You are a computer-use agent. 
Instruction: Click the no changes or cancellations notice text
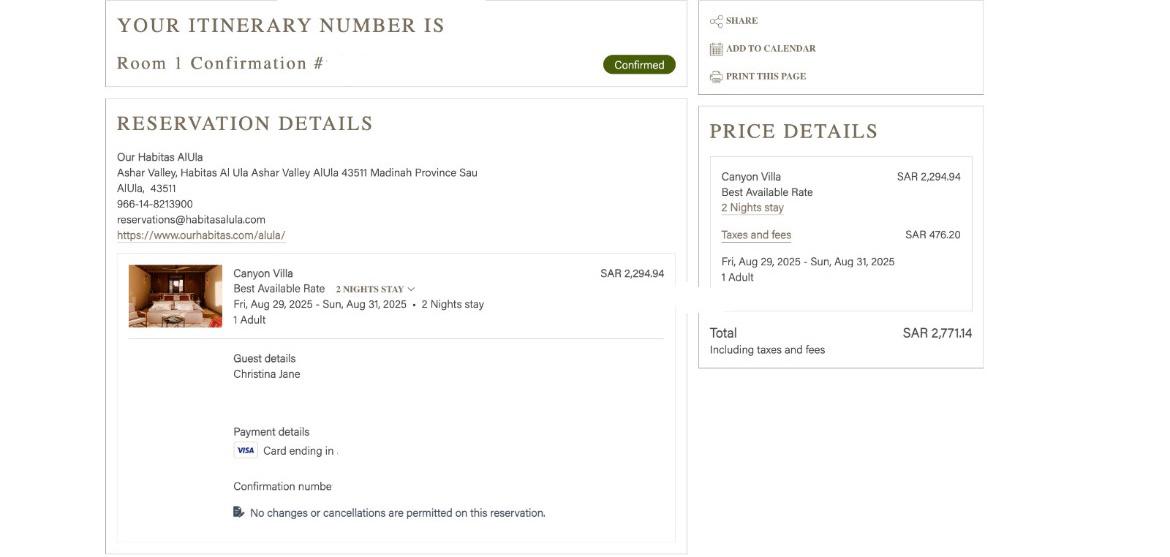coord(398,513)
